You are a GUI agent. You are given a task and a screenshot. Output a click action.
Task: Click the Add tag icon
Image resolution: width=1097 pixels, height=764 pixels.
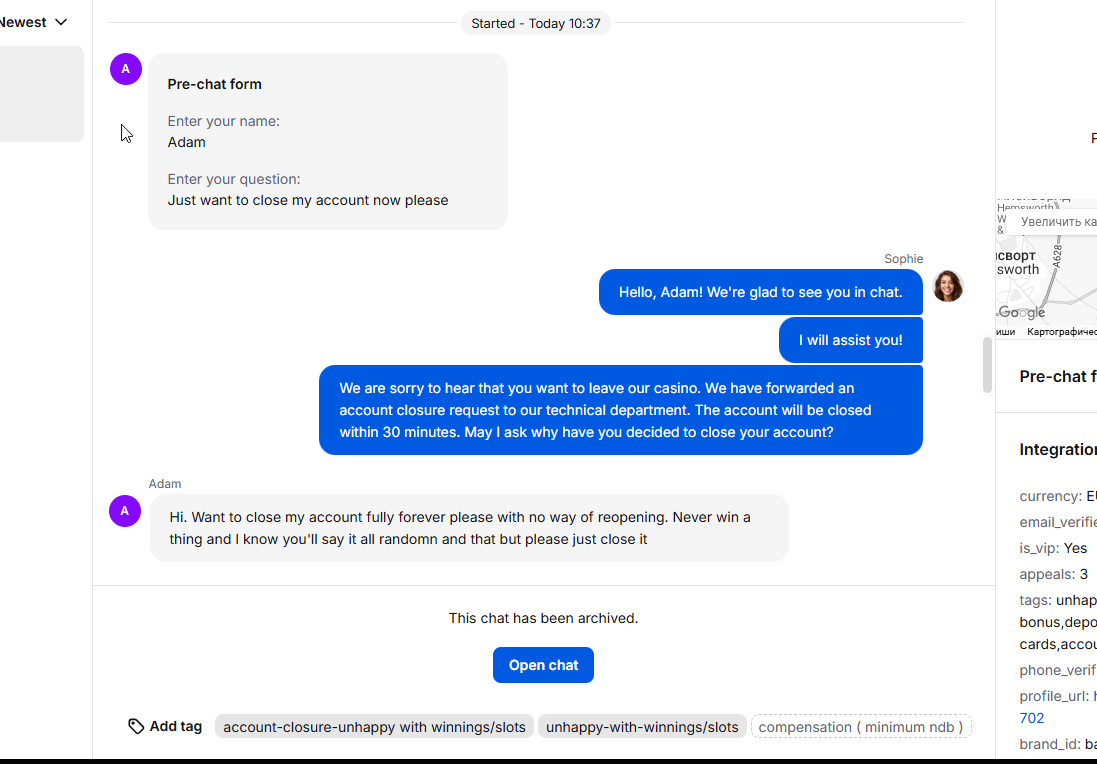(x=136, y=726)
